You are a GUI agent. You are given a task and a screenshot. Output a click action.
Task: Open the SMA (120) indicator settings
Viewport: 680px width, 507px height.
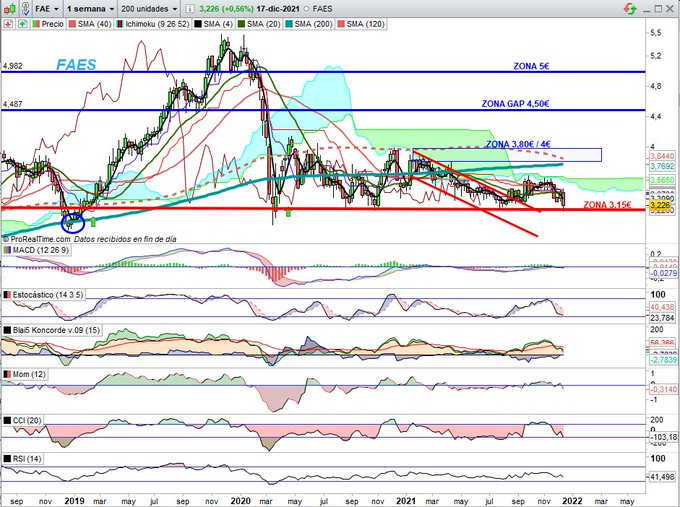(x=365, y=24)
